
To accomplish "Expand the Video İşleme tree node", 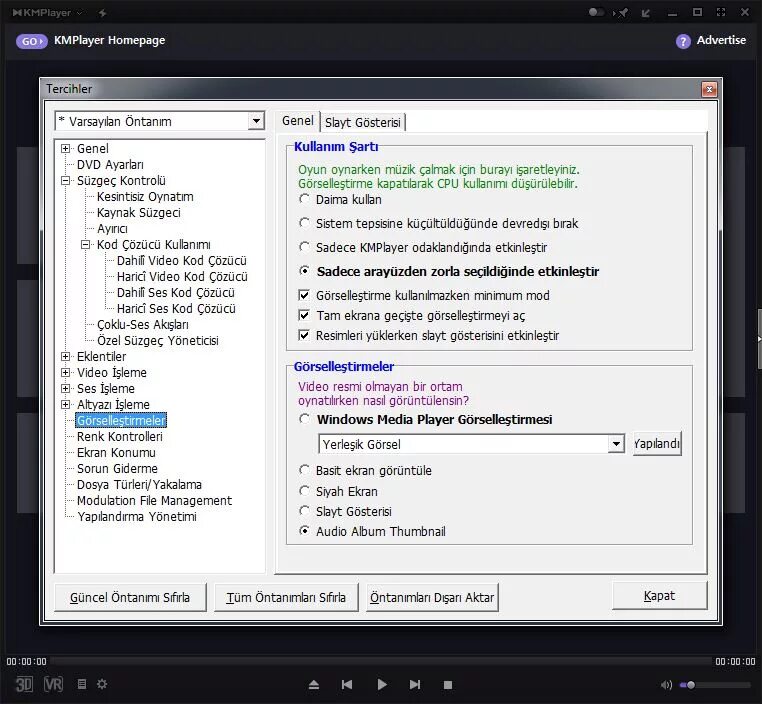I will [65, 373].
